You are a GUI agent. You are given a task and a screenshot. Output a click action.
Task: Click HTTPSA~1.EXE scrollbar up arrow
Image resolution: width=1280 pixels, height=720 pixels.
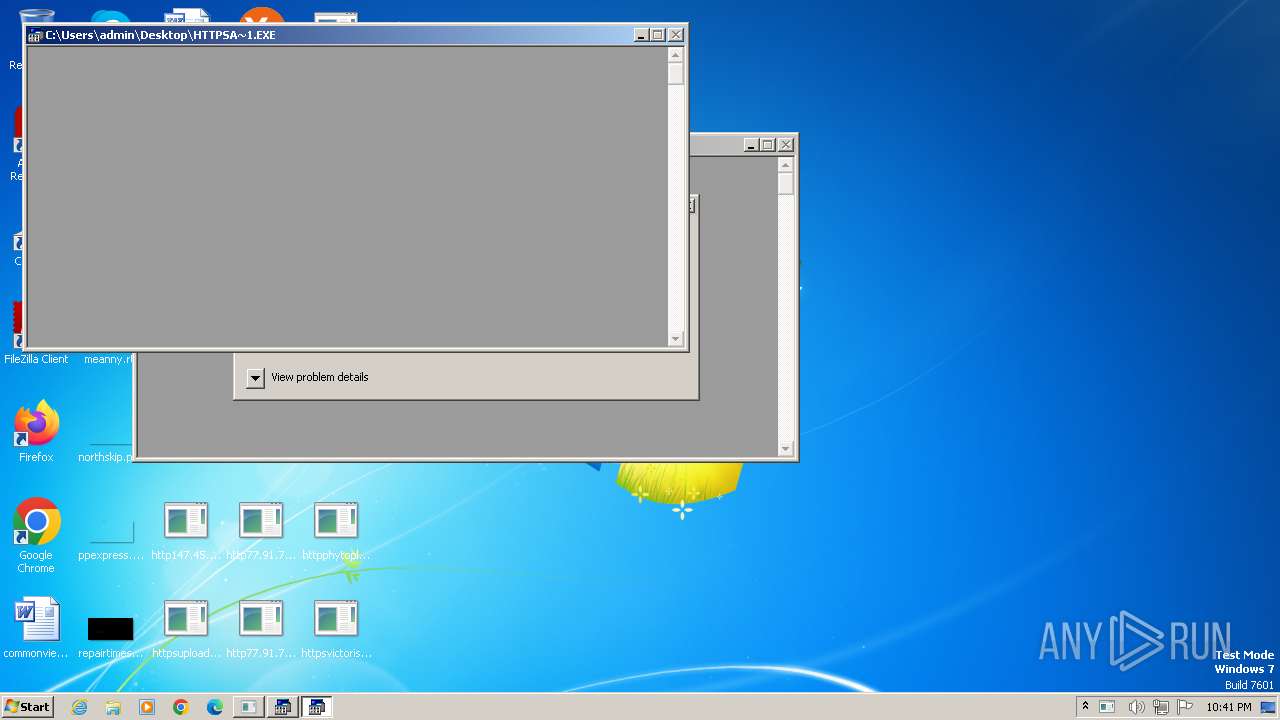(676, 55)
